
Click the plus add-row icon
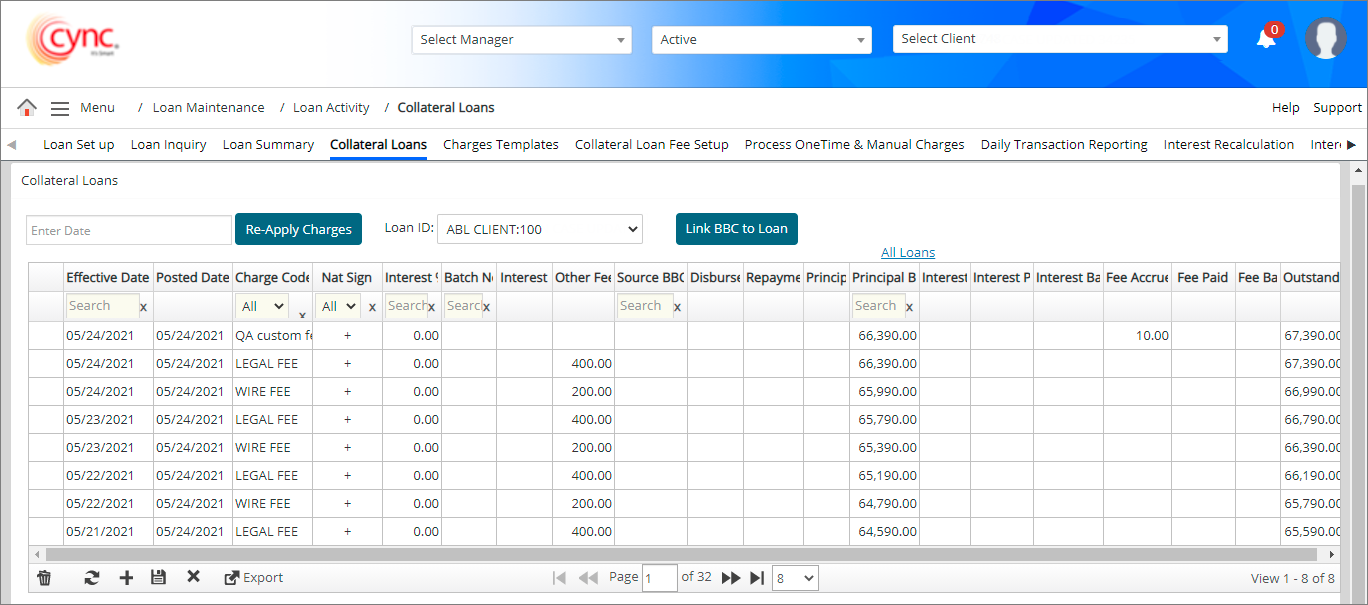click(x=126, y=577)
